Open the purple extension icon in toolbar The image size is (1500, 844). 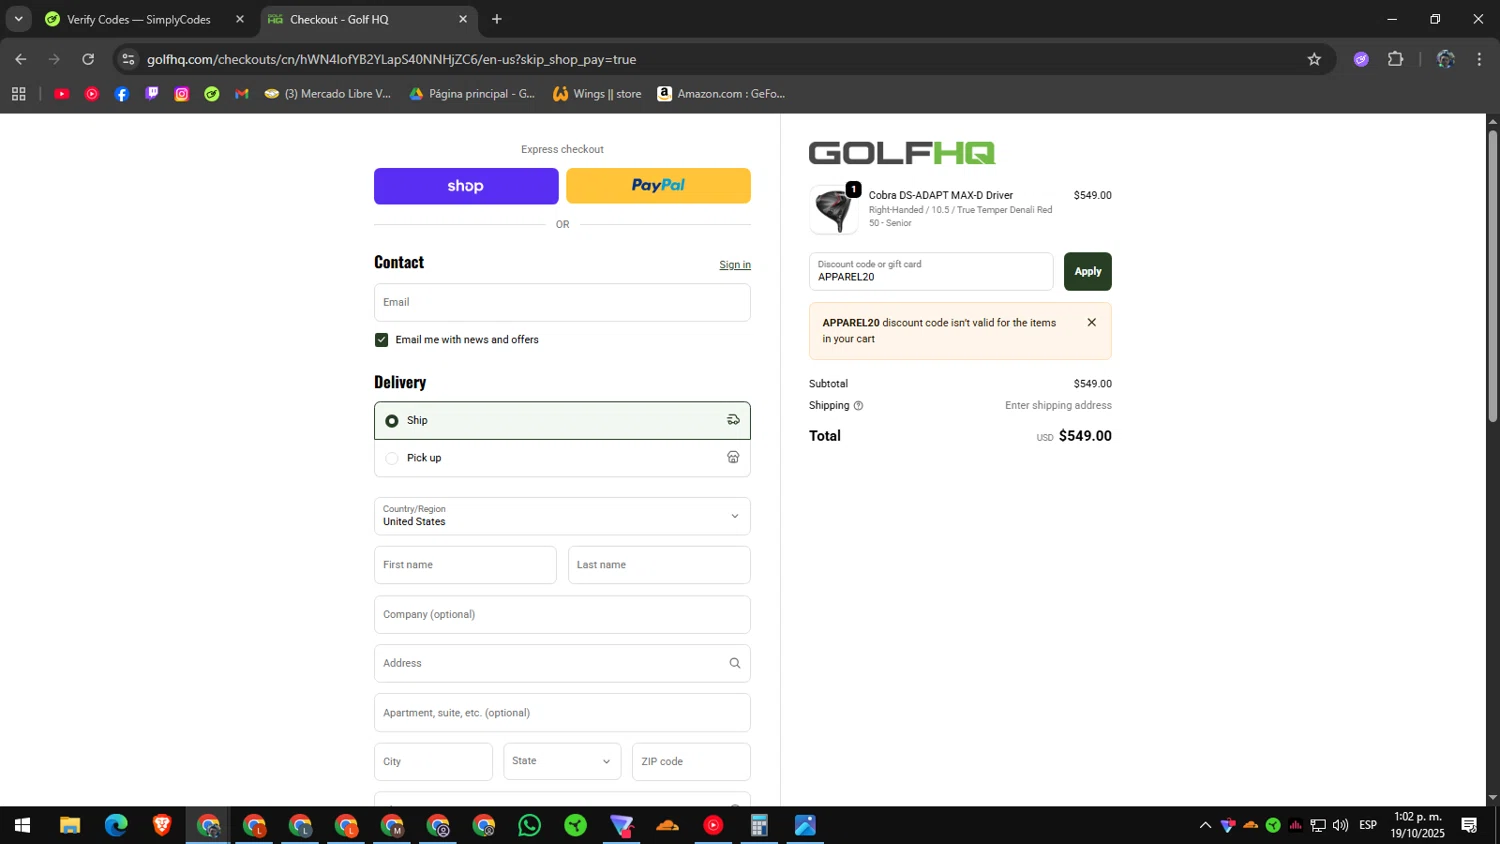pyautogui.click(x=1361, y=59)
